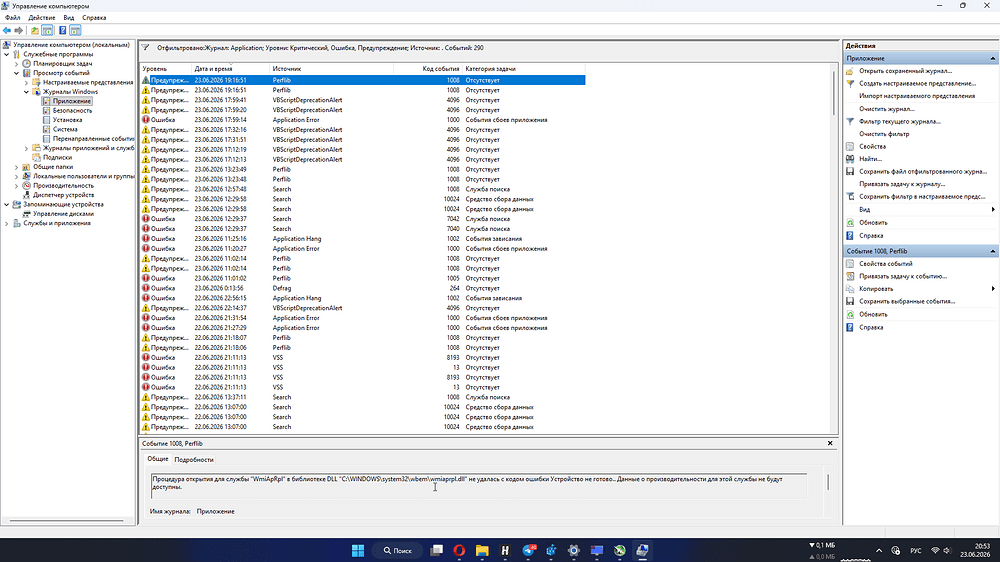Click Сохранить выбранные события action
This screenshot has width=1000, height=562.
pyautogui.click(x=906, y=302)
